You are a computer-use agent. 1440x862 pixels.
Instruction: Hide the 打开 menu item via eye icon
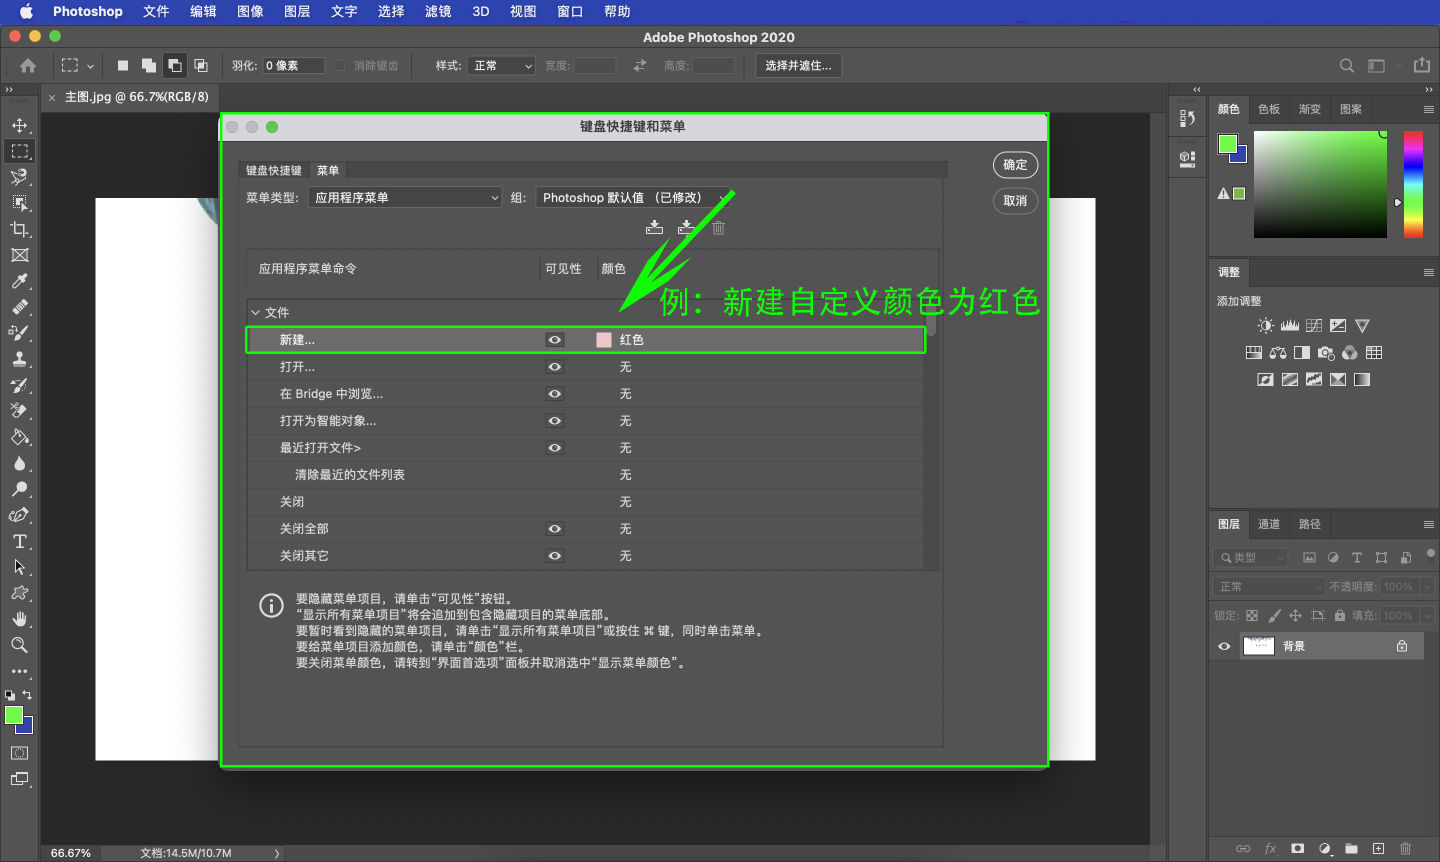coord(554,366)
